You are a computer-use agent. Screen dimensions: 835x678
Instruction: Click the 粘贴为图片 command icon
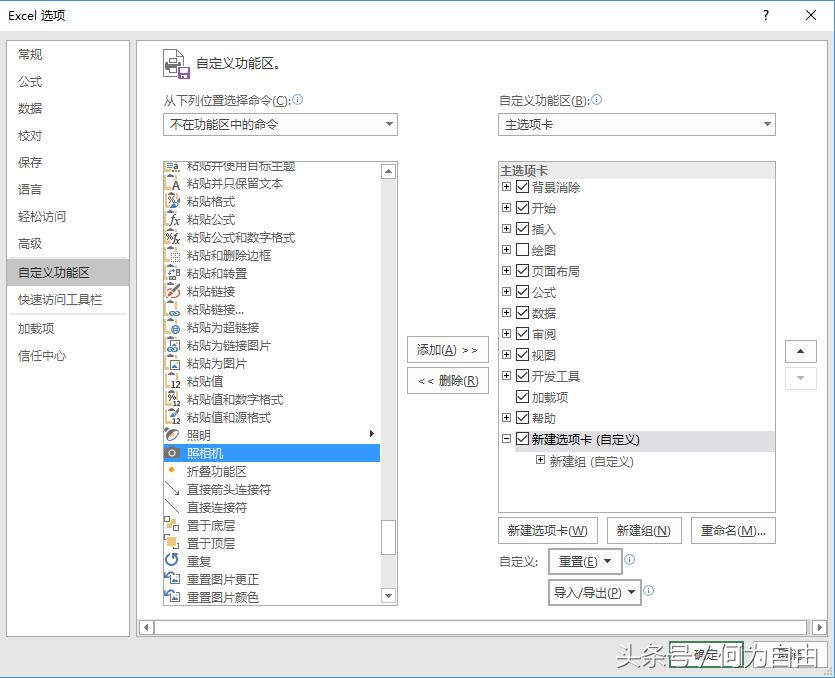coord(172,363)
